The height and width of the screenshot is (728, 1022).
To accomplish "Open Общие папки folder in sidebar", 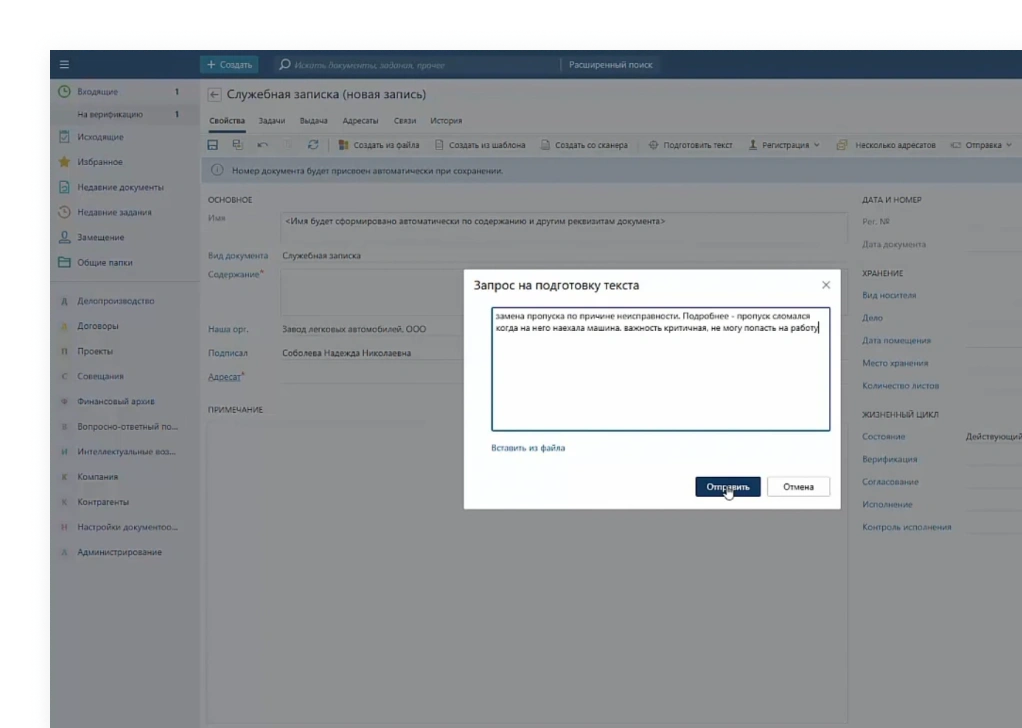I will click(104, 263).
